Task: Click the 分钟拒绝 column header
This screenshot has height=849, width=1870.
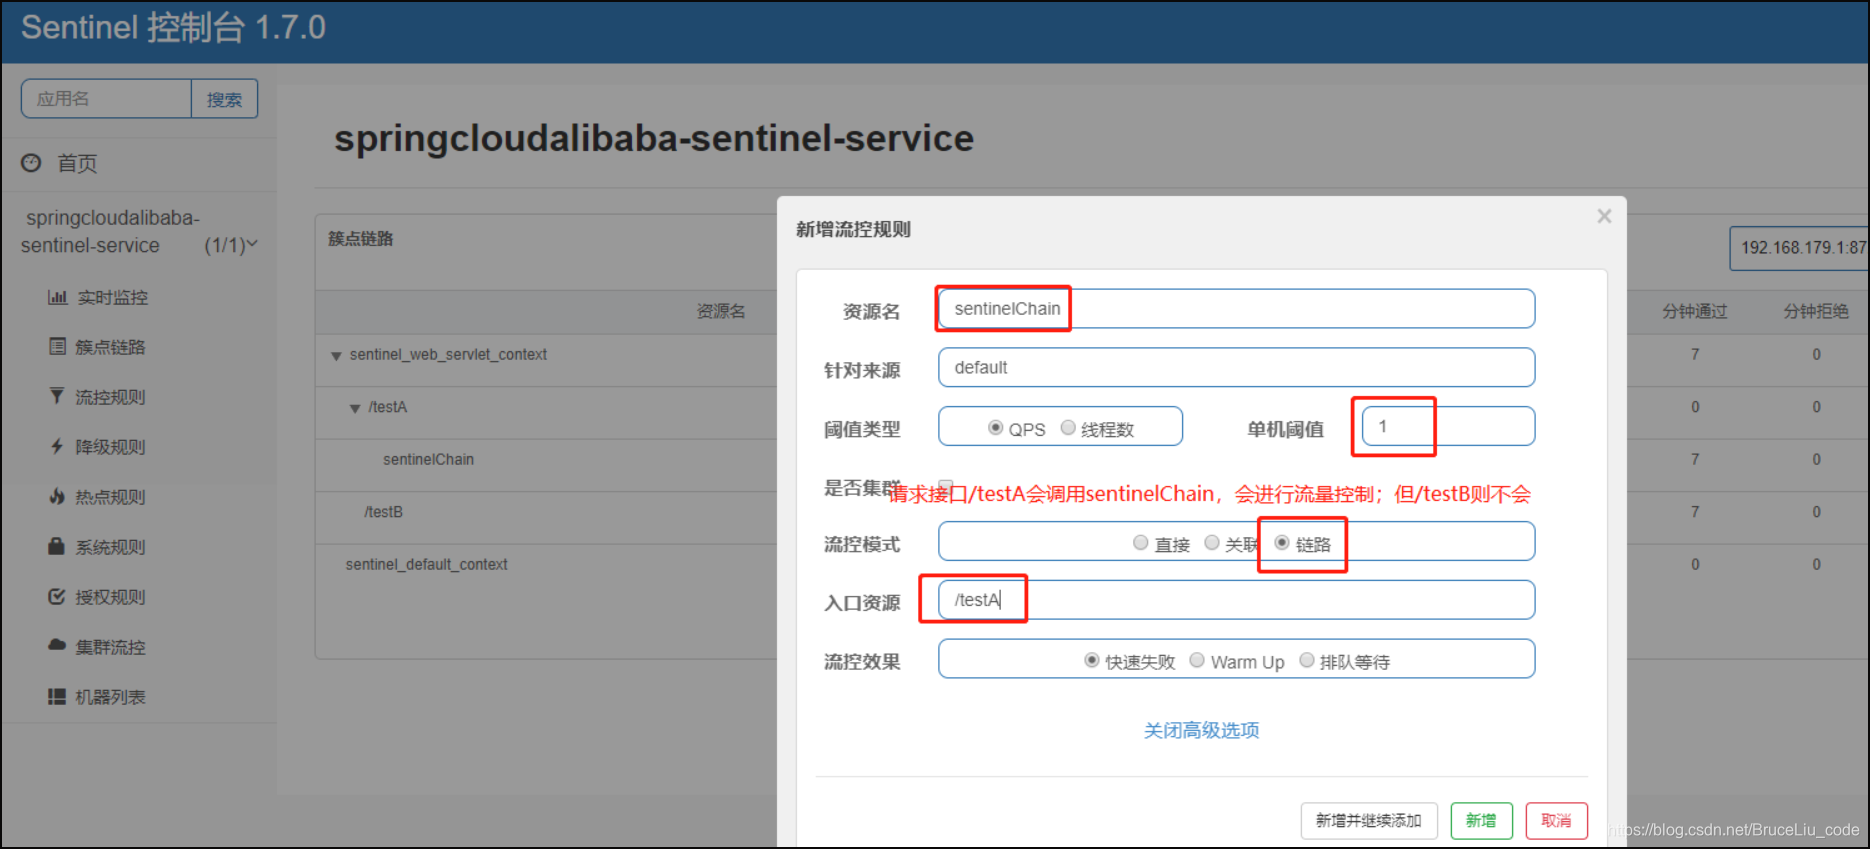Action: (x=1816, y=311)
